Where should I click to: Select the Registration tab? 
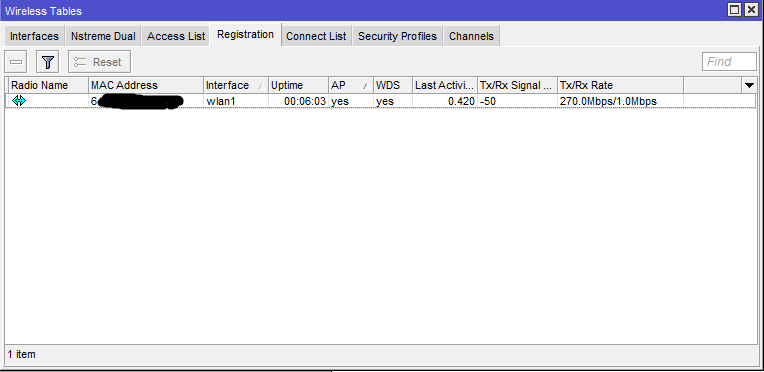point(245,35)
